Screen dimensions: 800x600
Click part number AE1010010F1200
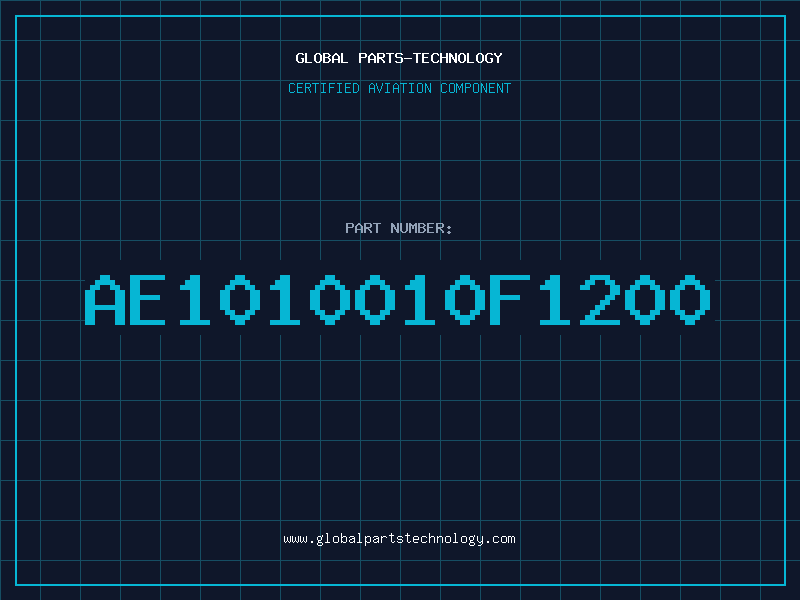(397, 300)
